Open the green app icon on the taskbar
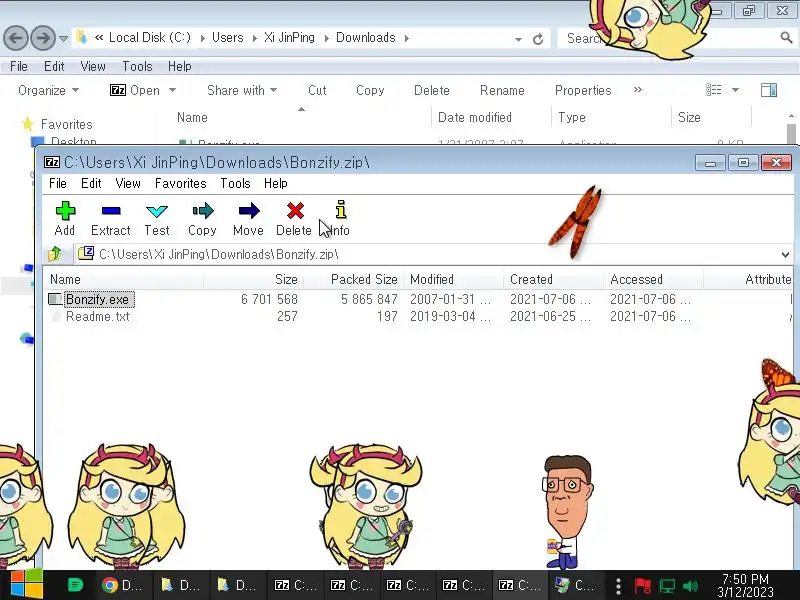This screenshot has height=600, width=800. point(75,585)
